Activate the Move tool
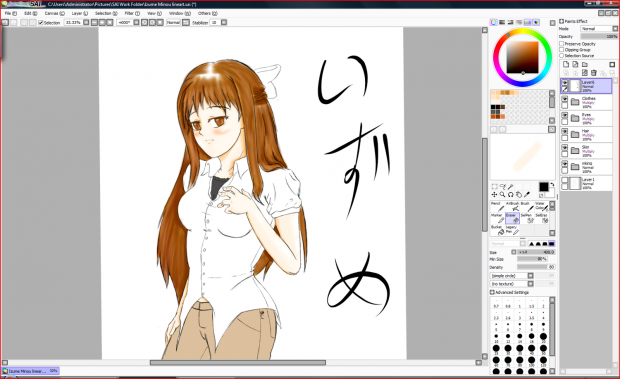Viewport: 620px width, 379px height. click(x=494, y=194)
